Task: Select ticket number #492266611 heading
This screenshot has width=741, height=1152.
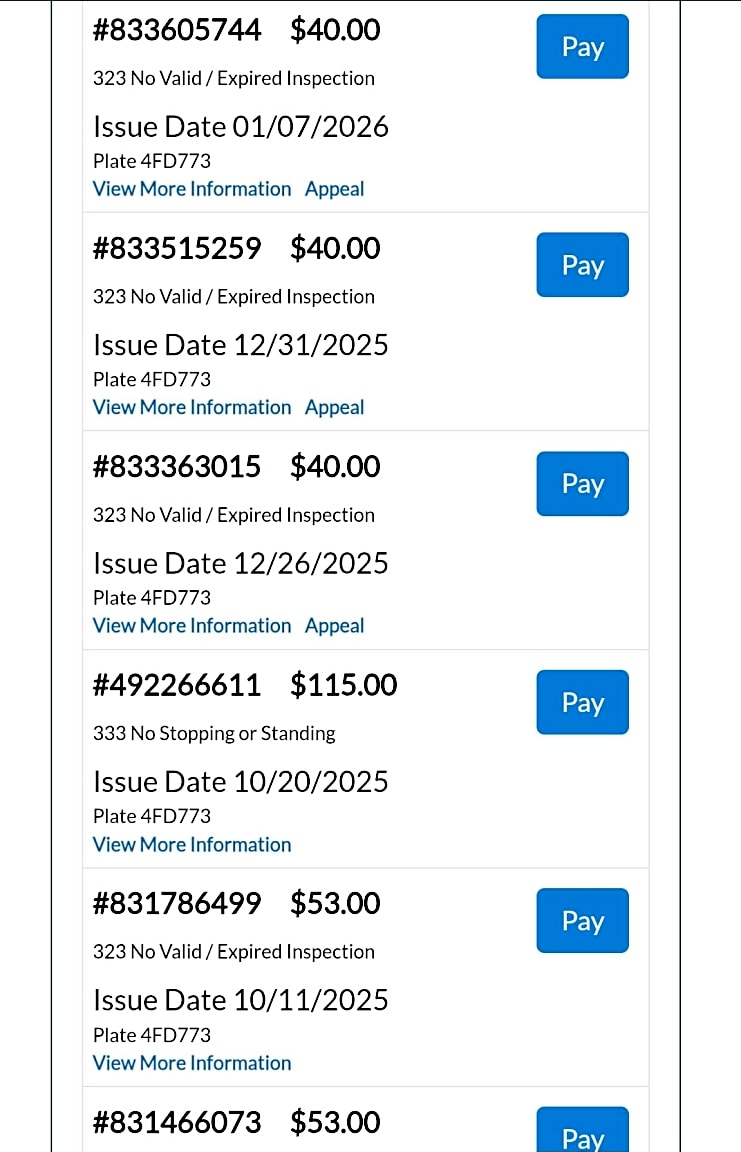Action: 177,685
